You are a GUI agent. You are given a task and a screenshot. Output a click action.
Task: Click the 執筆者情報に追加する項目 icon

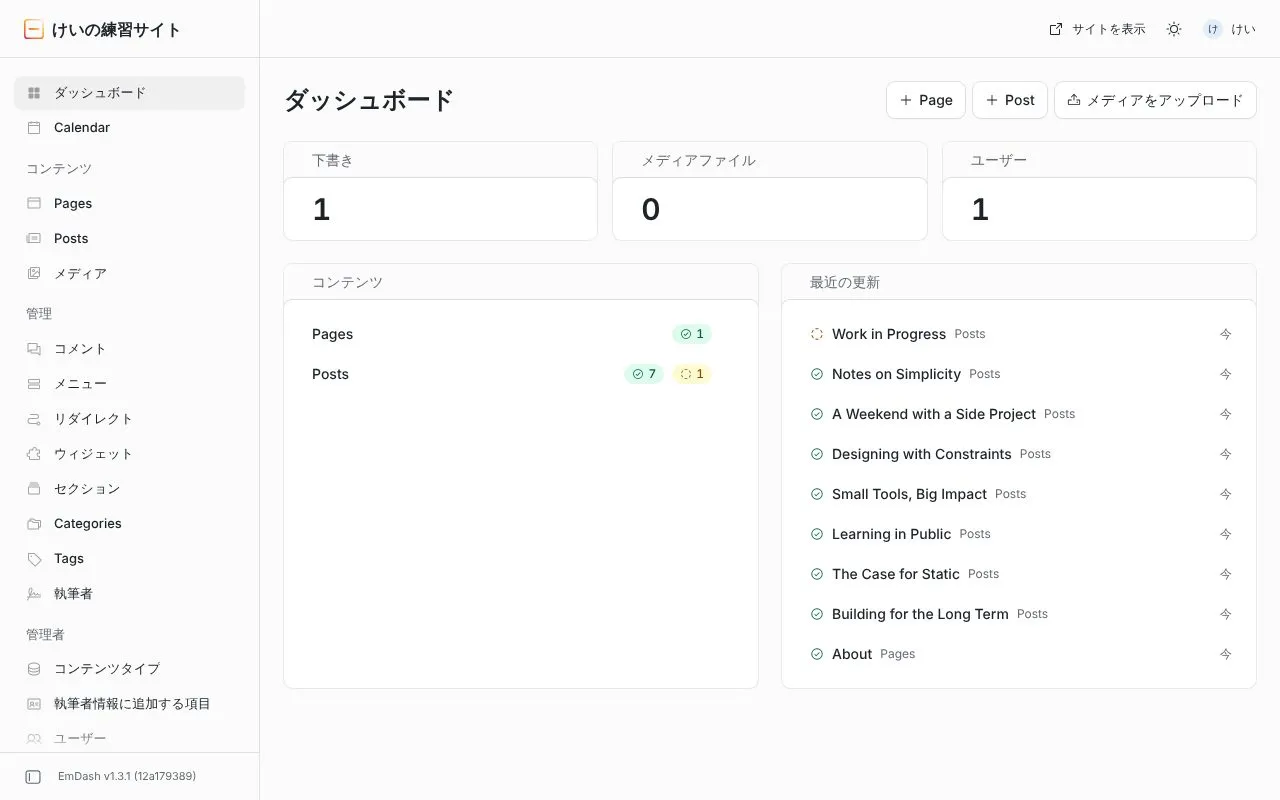click(34, 704)
